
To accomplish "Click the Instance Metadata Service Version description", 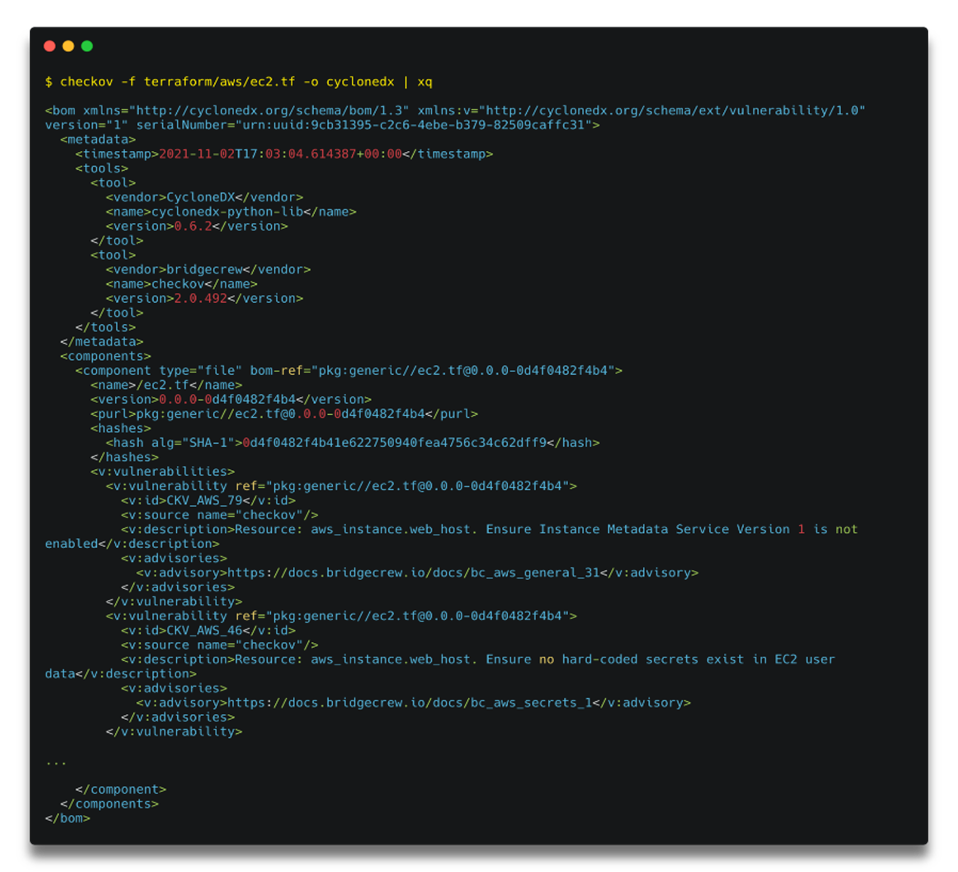I will (452, 537).
